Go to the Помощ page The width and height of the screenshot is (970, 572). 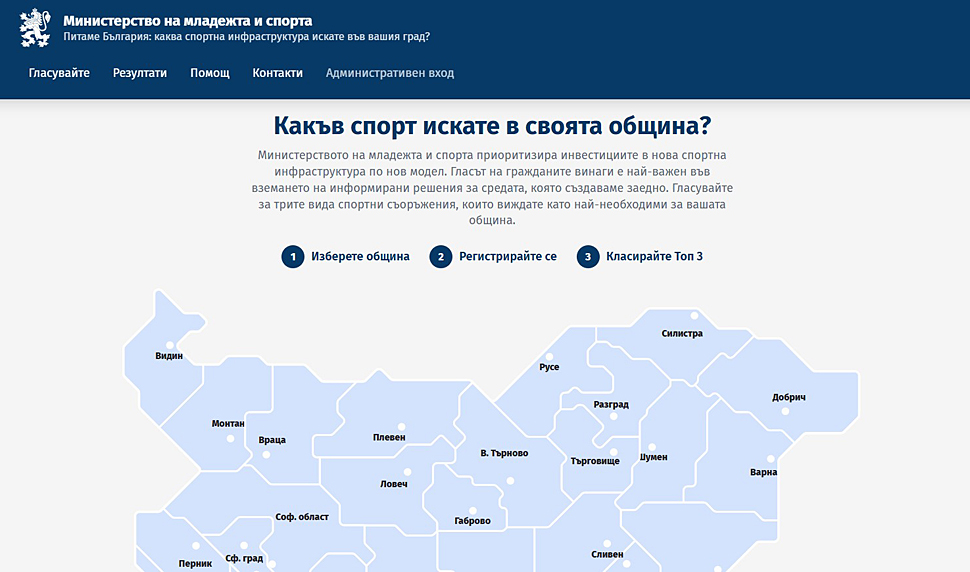pos(210,73)
